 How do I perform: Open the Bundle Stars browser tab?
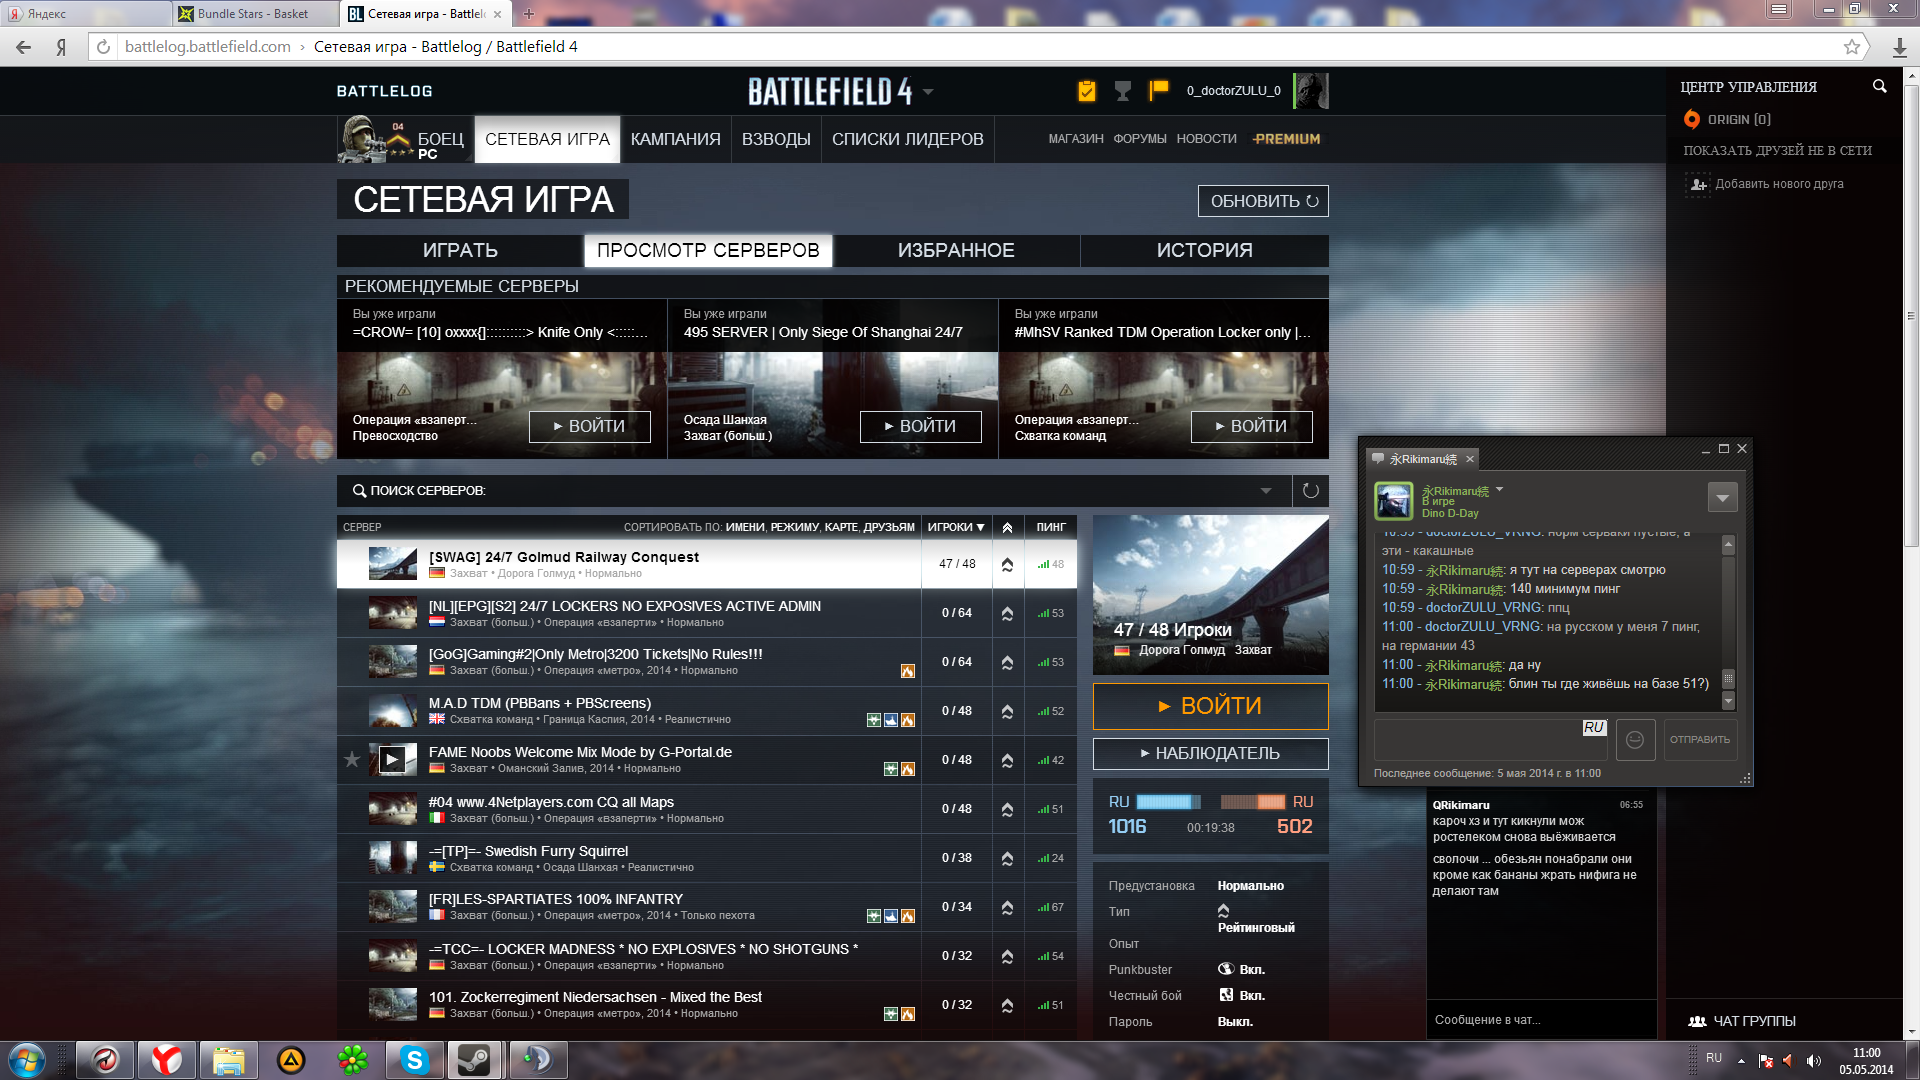tap(255, 14)
